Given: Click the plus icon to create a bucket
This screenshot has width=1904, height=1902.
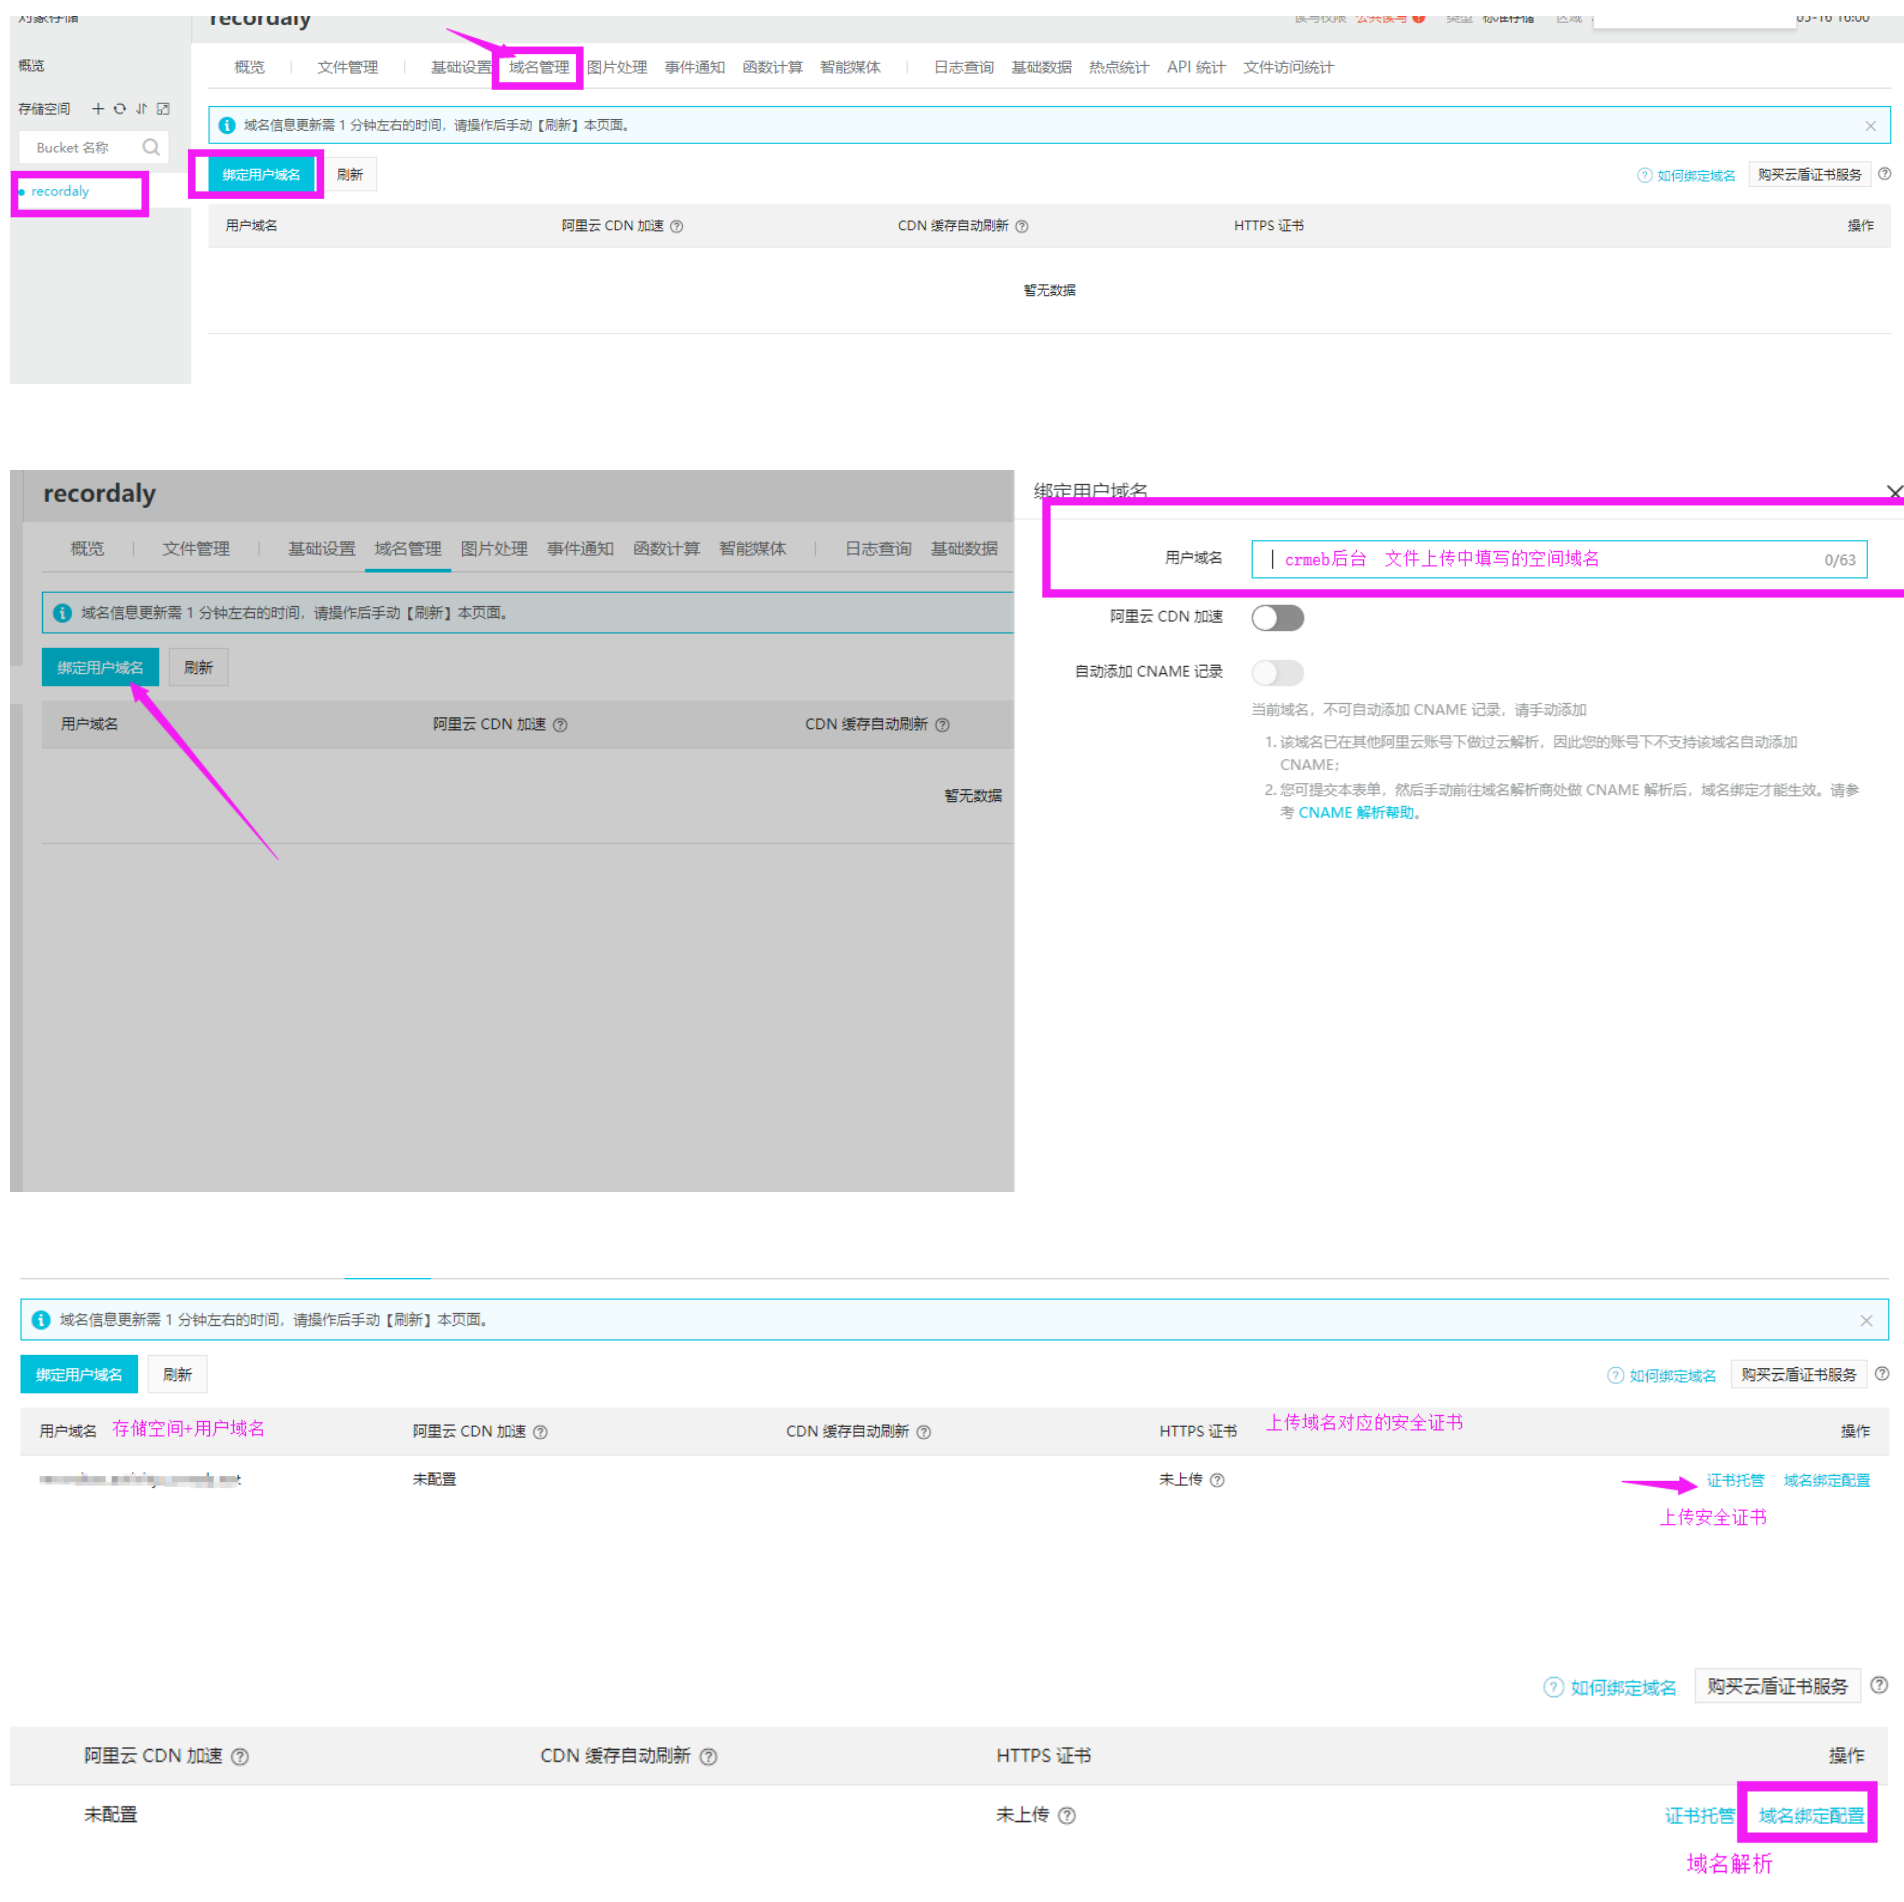Looking at the screenshot, I should (x=98, y=109).
